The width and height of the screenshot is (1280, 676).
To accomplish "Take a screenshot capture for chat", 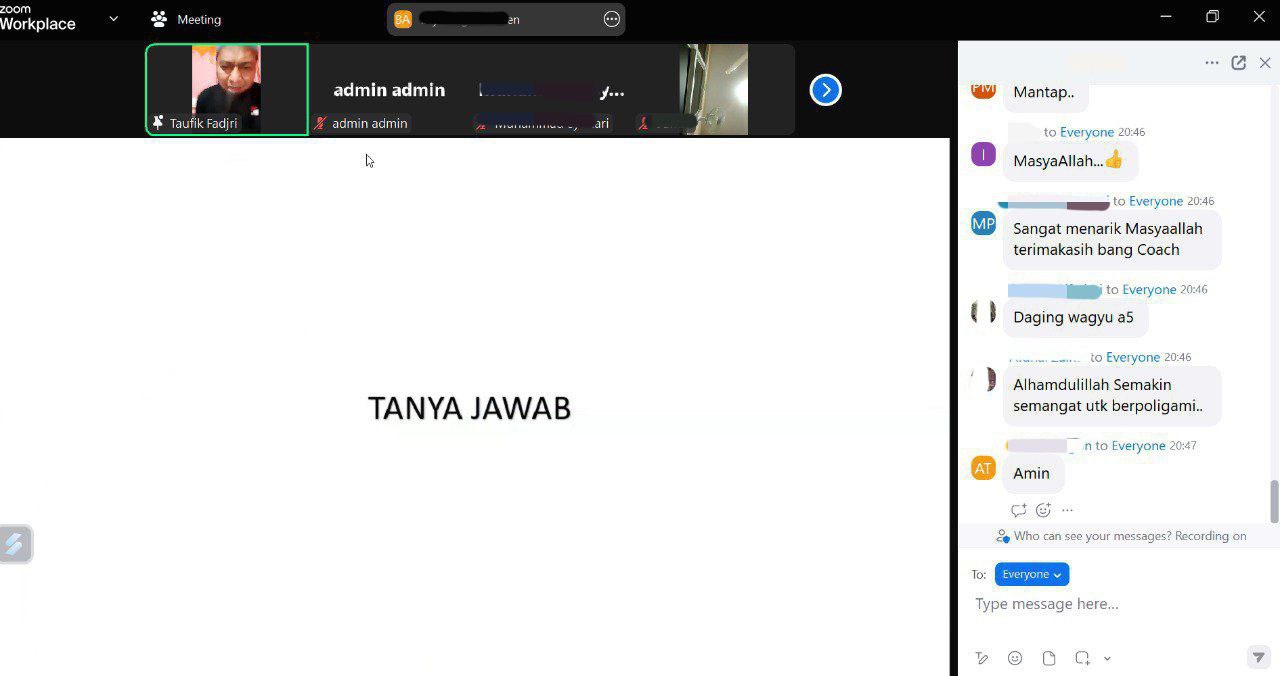I will 1082,658.
